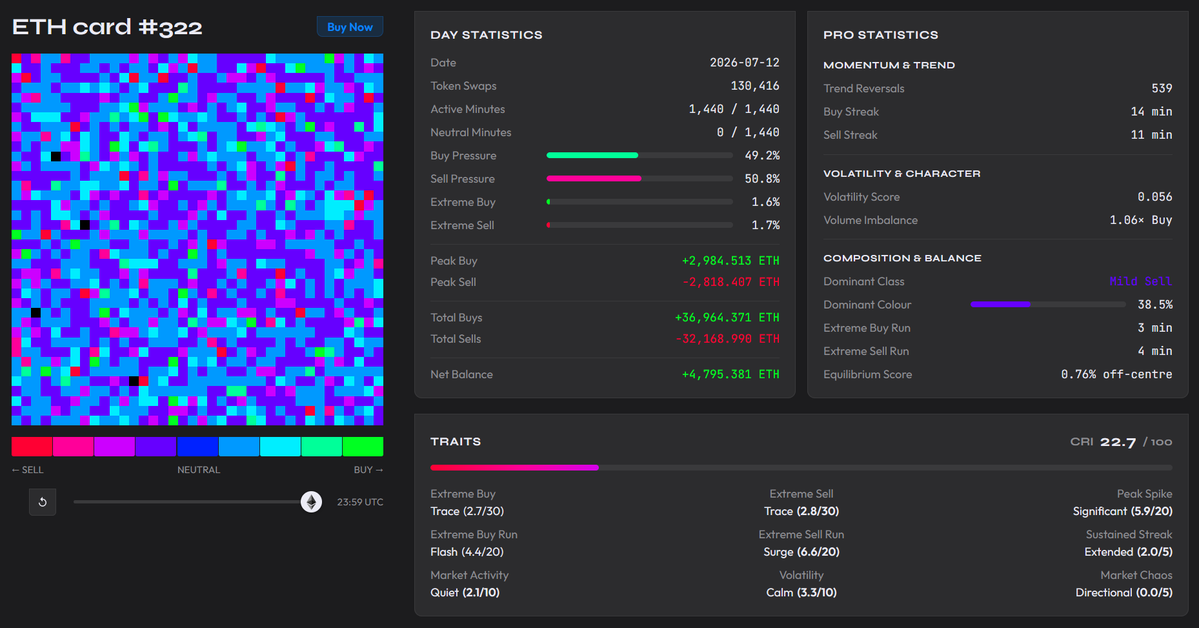The width and height of the screenshot is (1199, 628).
Task: Click the 23:59 UTC time label
Action: click(360, 502)
